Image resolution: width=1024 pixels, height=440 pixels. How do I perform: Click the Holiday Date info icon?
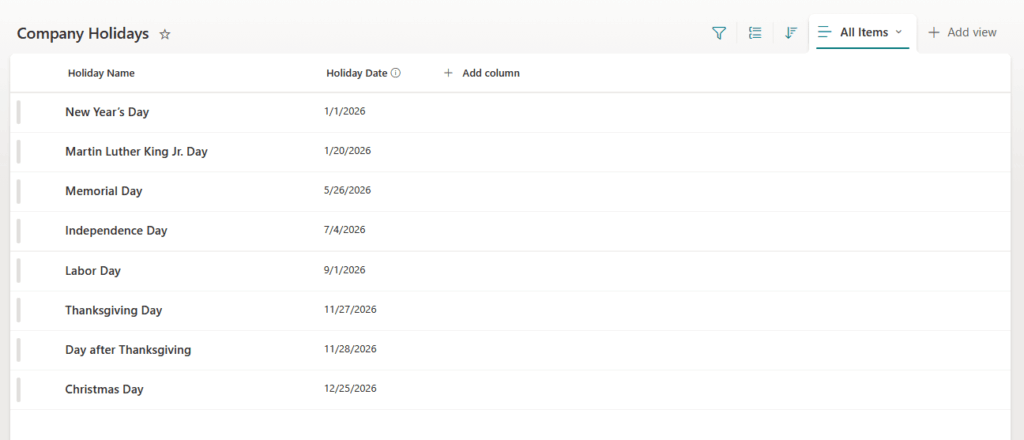coord(395,73)
